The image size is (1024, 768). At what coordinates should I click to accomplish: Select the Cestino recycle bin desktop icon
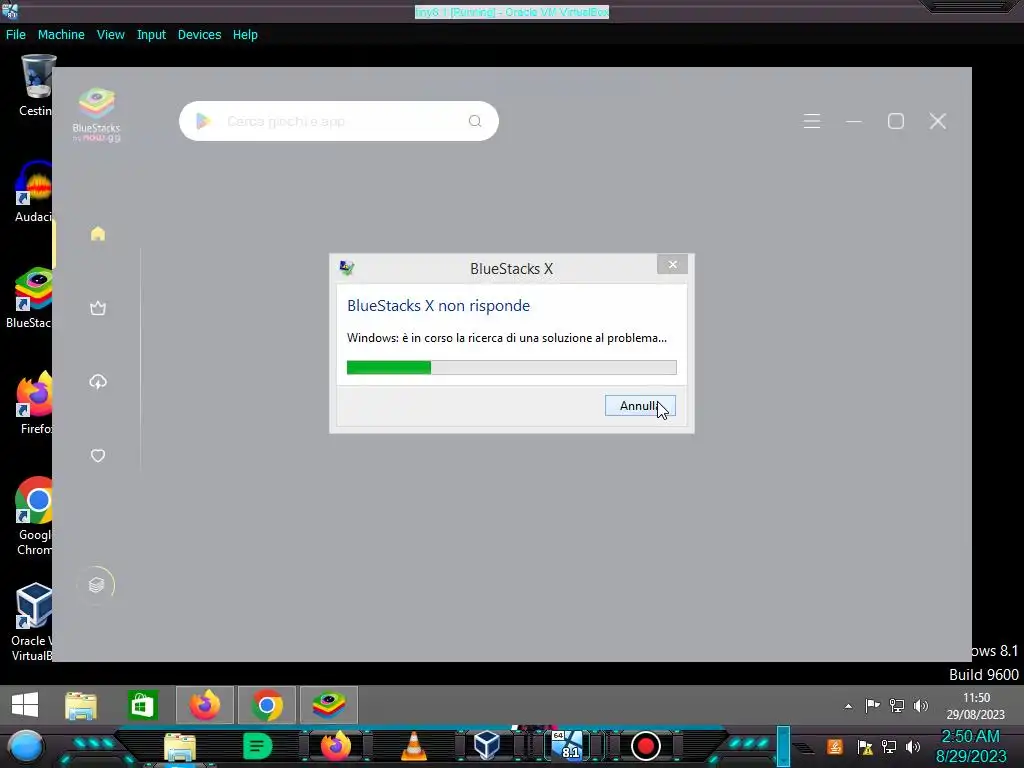[x=36, y=86]
